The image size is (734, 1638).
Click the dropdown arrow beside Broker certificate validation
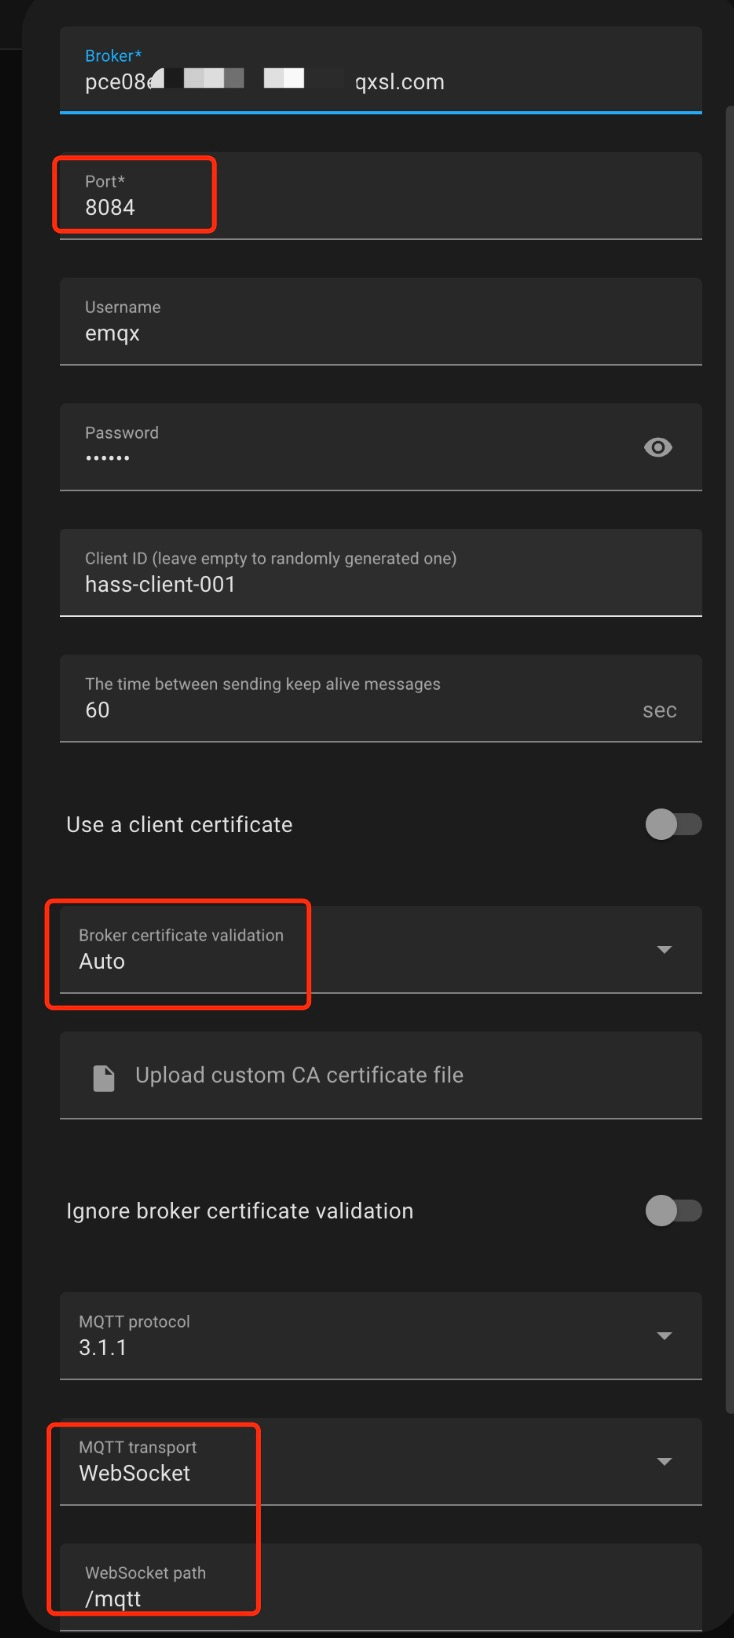click(664, 950)
